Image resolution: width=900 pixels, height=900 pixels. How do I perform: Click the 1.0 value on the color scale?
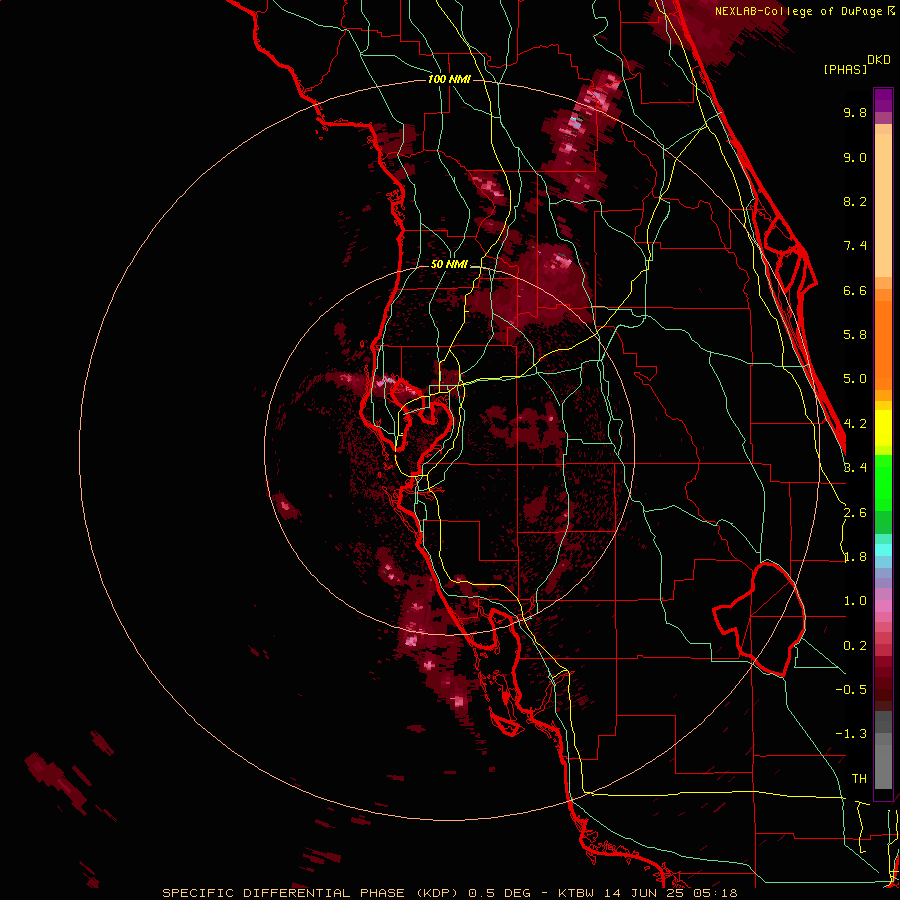(x=855, y=601)
